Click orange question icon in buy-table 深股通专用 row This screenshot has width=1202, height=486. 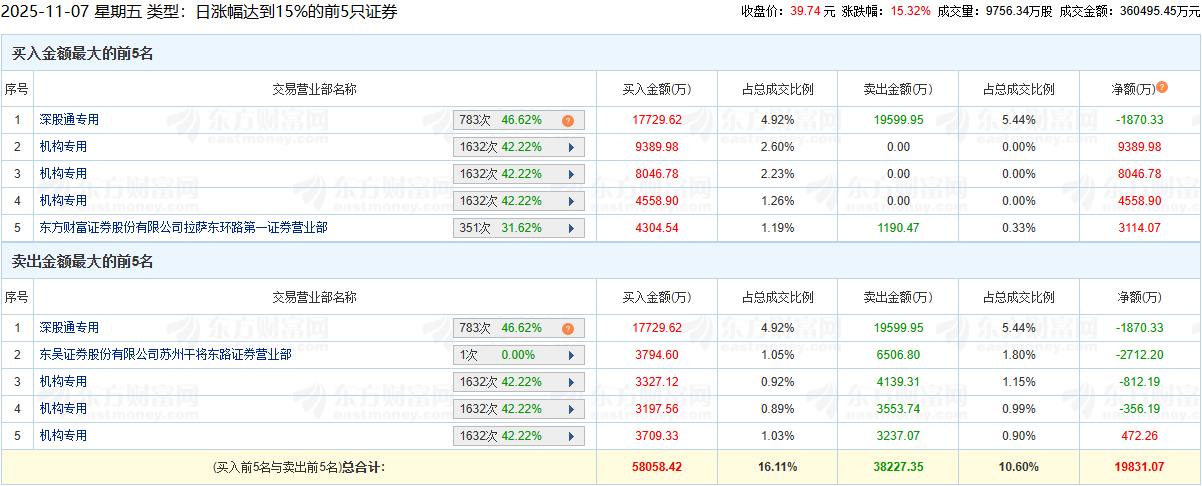568,120
